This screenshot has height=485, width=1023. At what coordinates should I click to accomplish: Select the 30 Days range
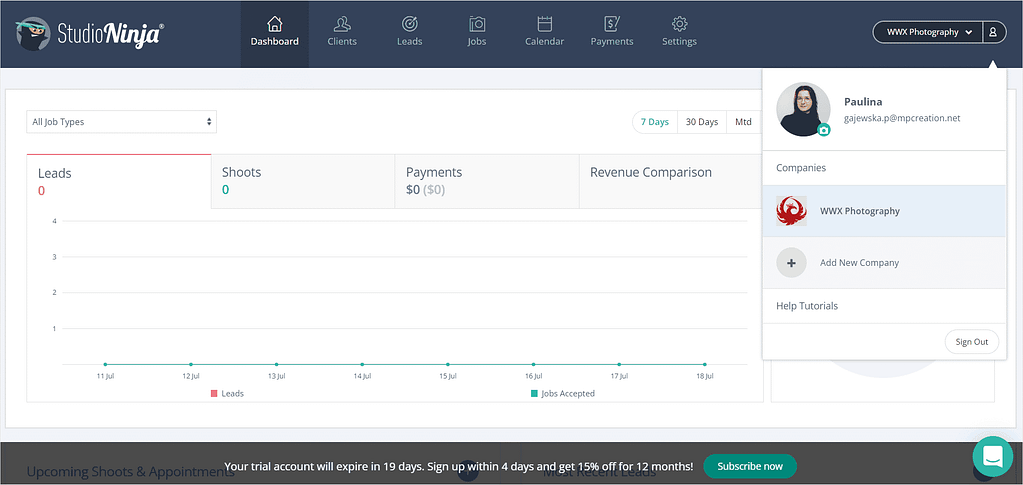(702, 122)
